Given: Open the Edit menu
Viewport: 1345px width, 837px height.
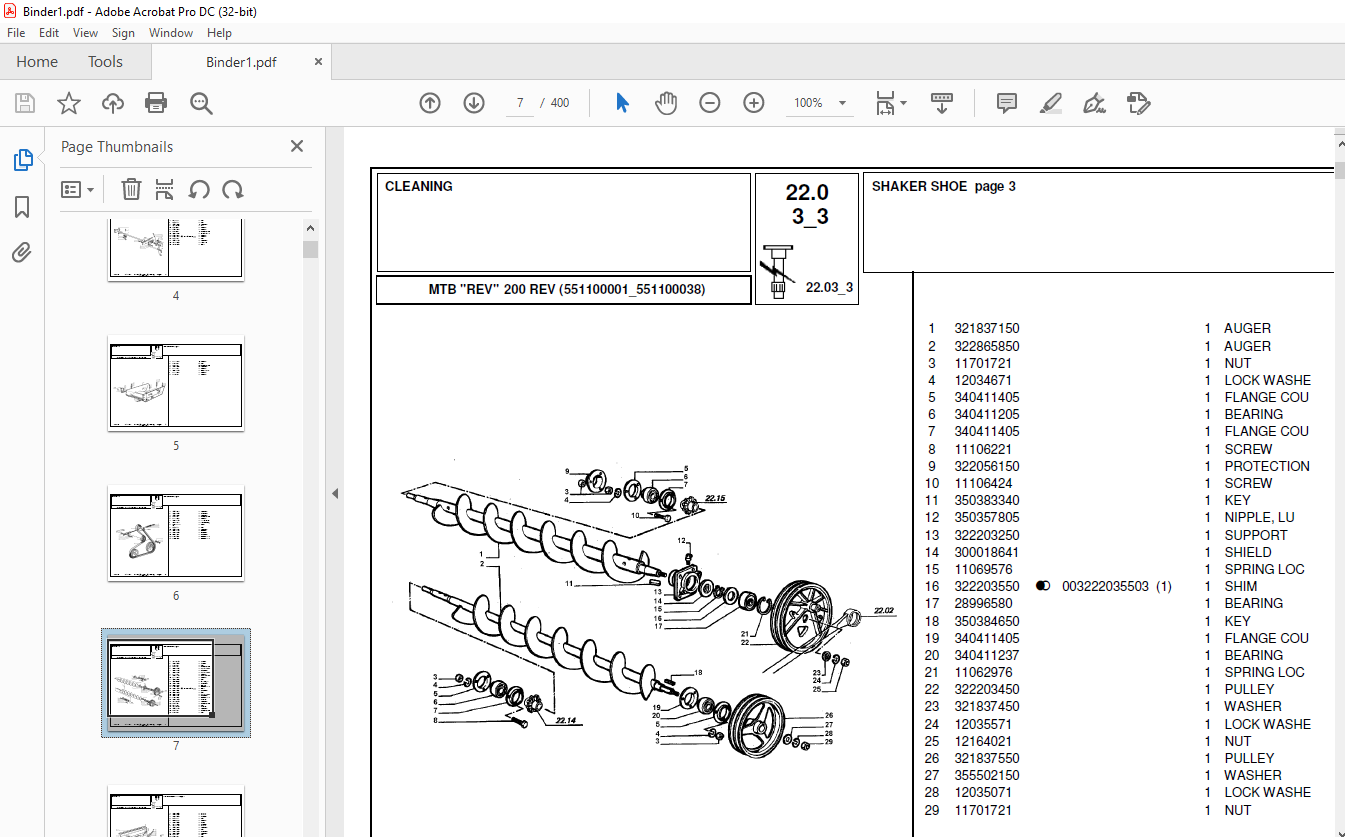Looking at the screenshot, I should click(x=49, y=33).
